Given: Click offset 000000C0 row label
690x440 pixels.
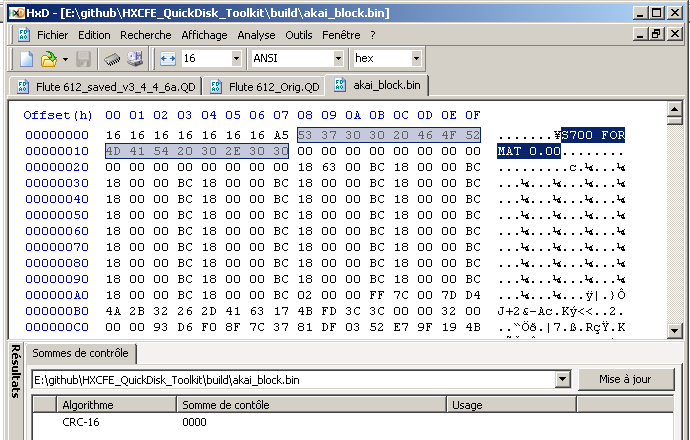Looking at the screenshot, I should [57, 327].
